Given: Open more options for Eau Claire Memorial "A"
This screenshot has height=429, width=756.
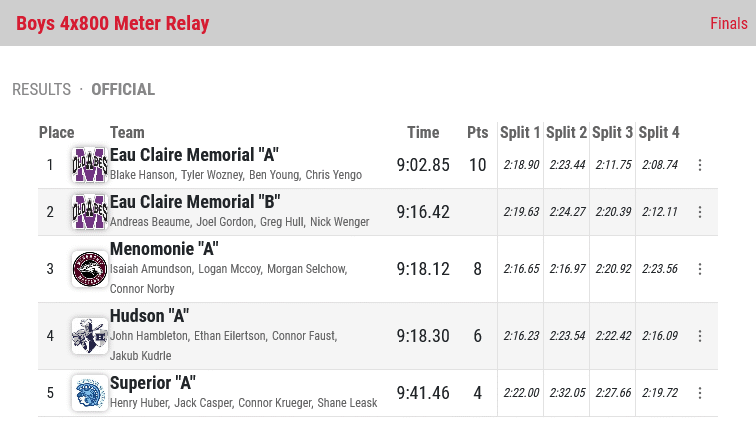Looking at the screenshot, I should point(700,165).
